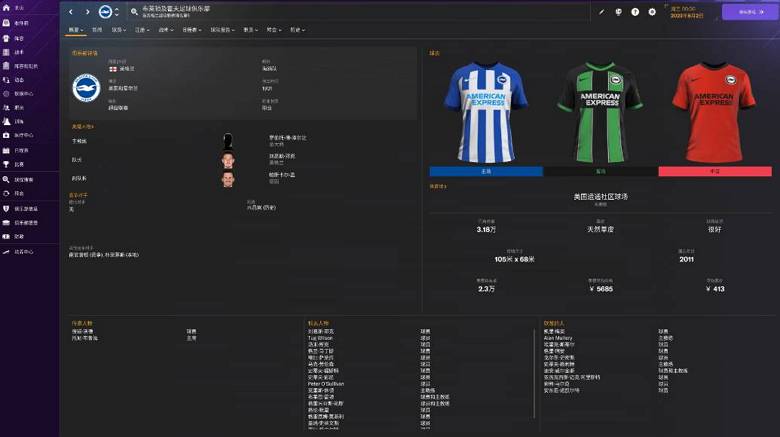Click the pencil edit icon in the top bar
The height and width of the screenshot is (437, 780).
[601, 12]
